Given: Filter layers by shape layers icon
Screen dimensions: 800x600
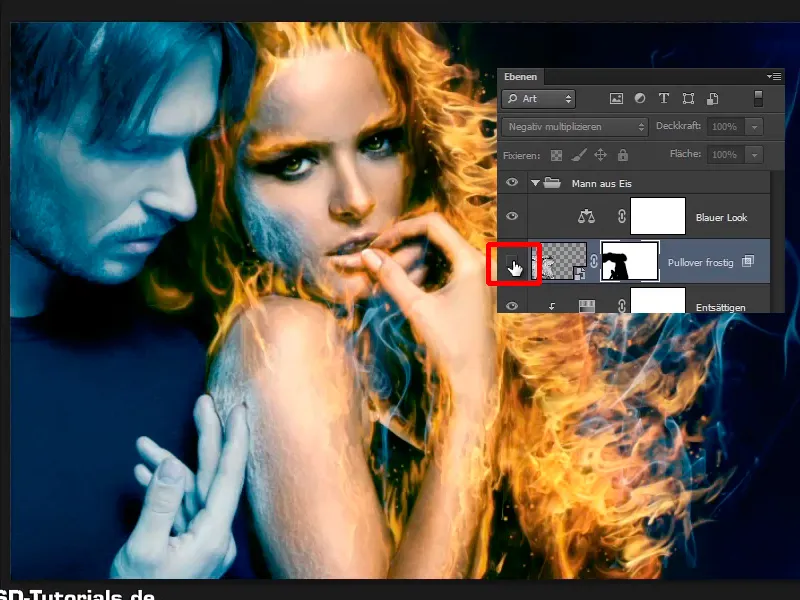Looking at the screenshot, I should click(x=688, y=98).
